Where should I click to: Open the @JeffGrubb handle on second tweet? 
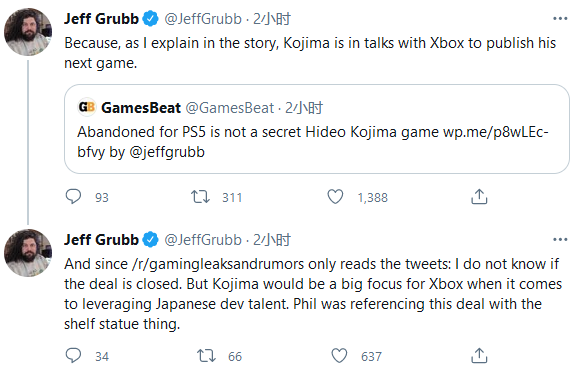coord(203,240)
